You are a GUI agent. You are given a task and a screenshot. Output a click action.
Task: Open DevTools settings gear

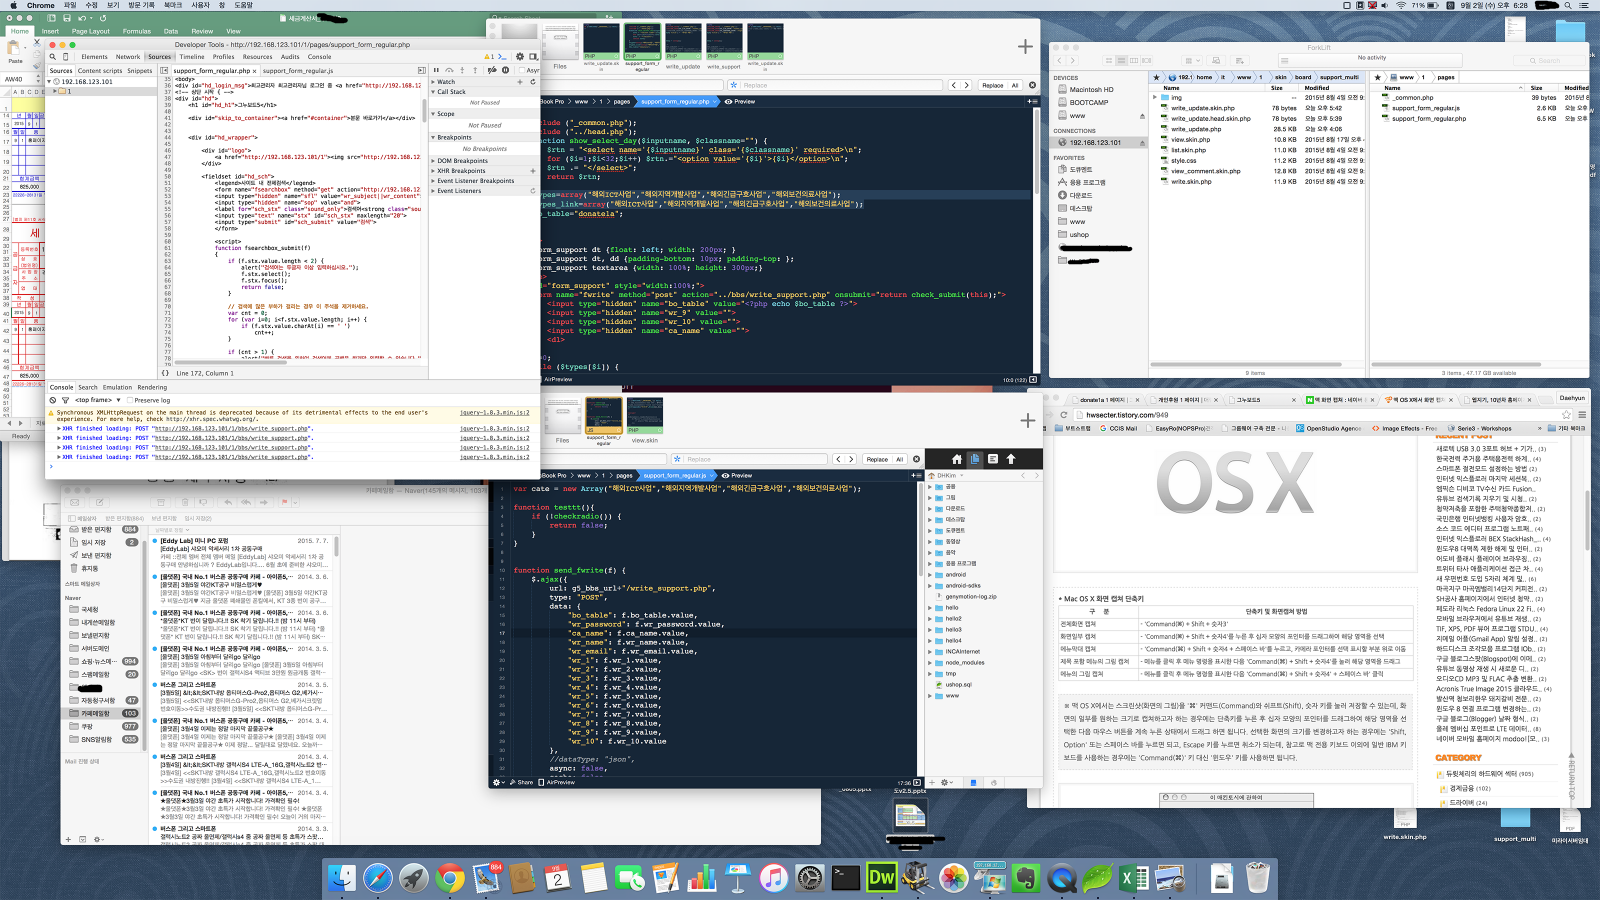(x=520, y=57)
